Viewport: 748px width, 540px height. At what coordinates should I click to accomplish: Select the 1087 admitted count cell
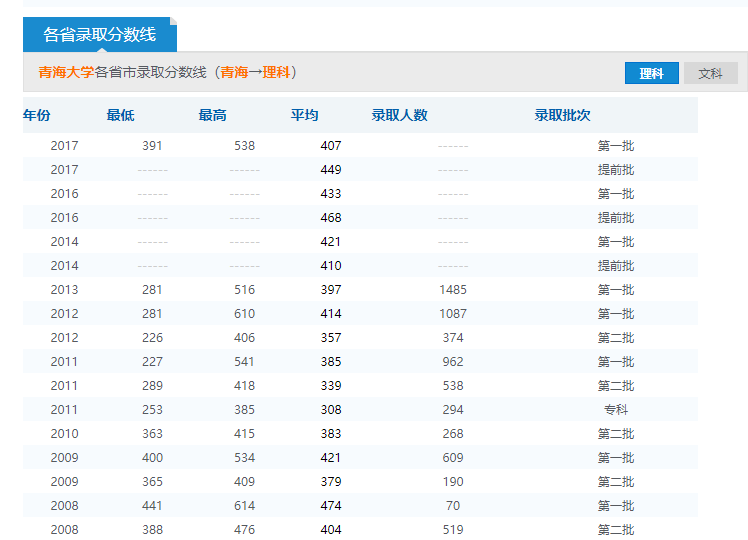(453, 313)
